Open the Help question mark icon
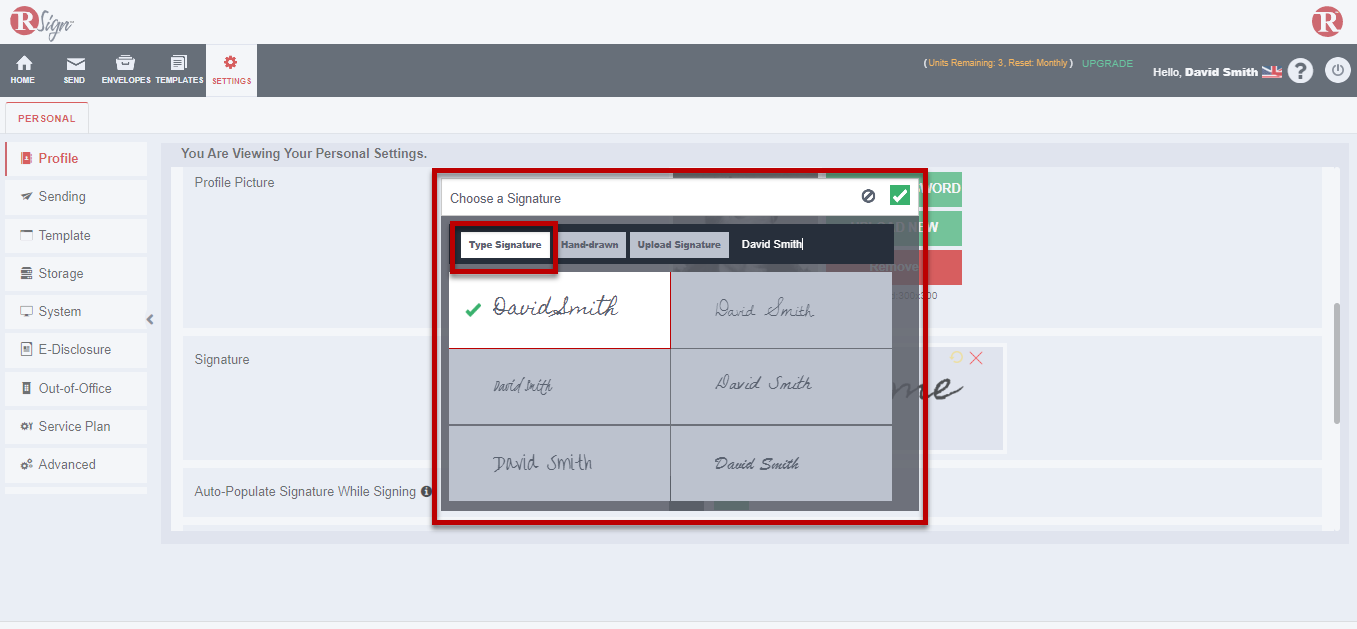1357x629 pixels. coord(1299,70)
